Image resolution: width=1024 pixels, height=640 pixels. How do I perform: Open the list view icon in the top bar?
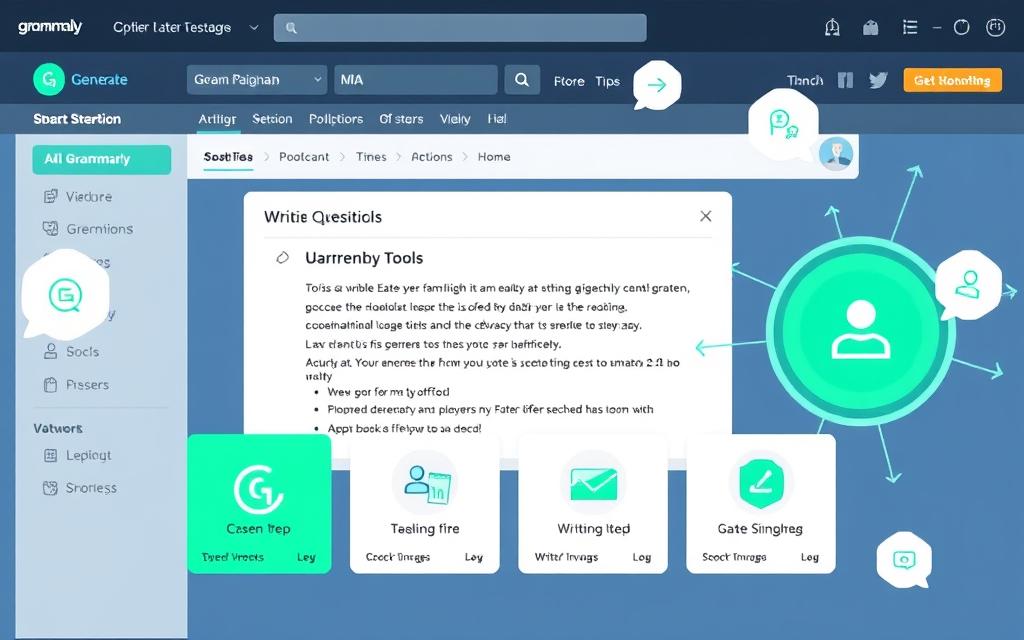click(910, 27)
